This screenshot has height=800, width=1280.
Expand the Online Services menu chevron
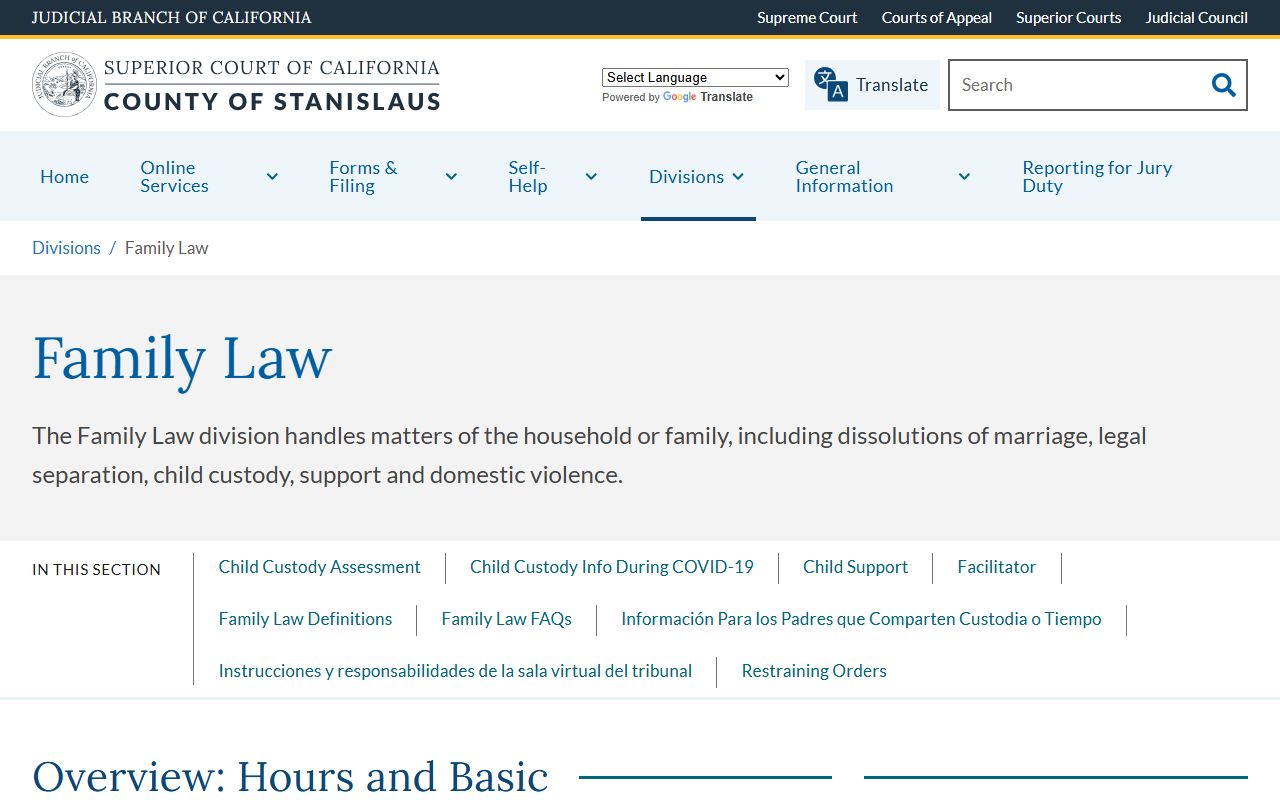coord(272,177)
